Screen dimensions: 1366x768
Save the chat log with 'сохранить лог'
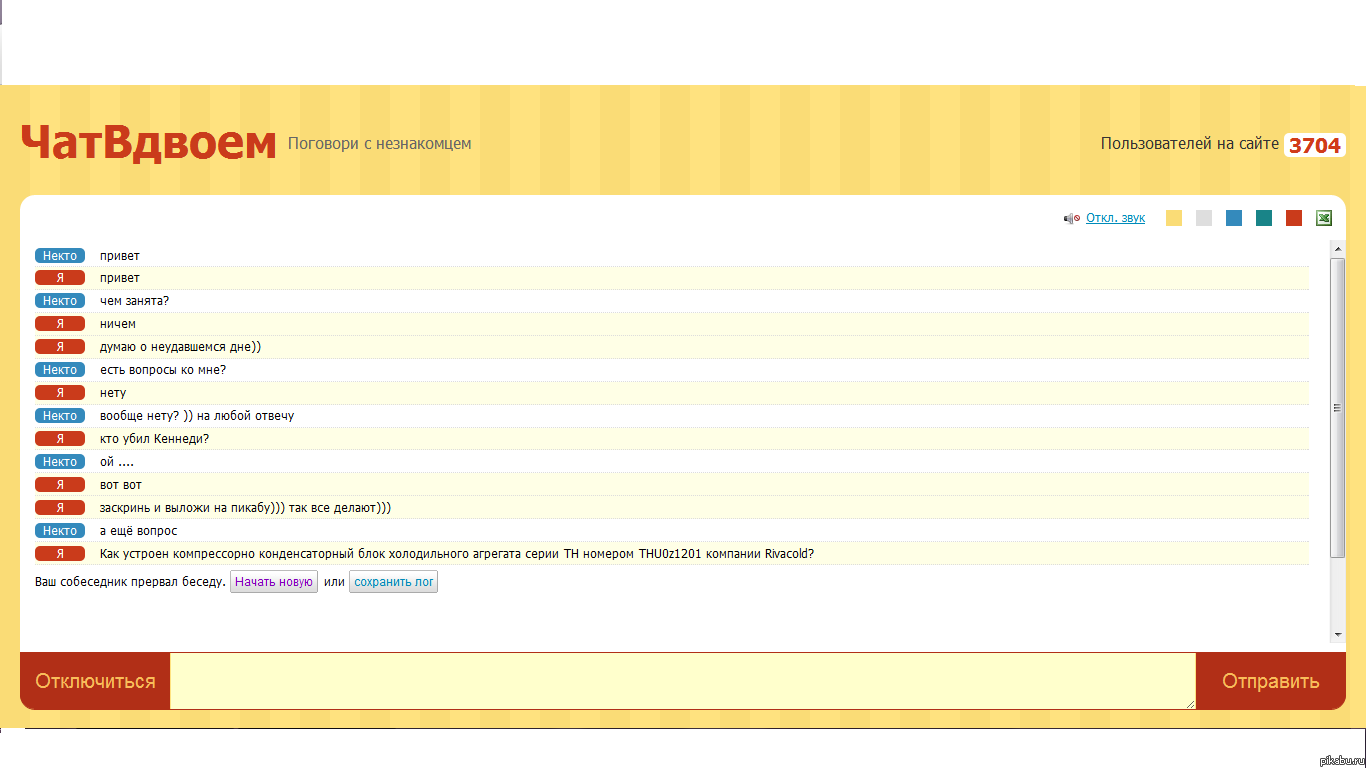393,582
